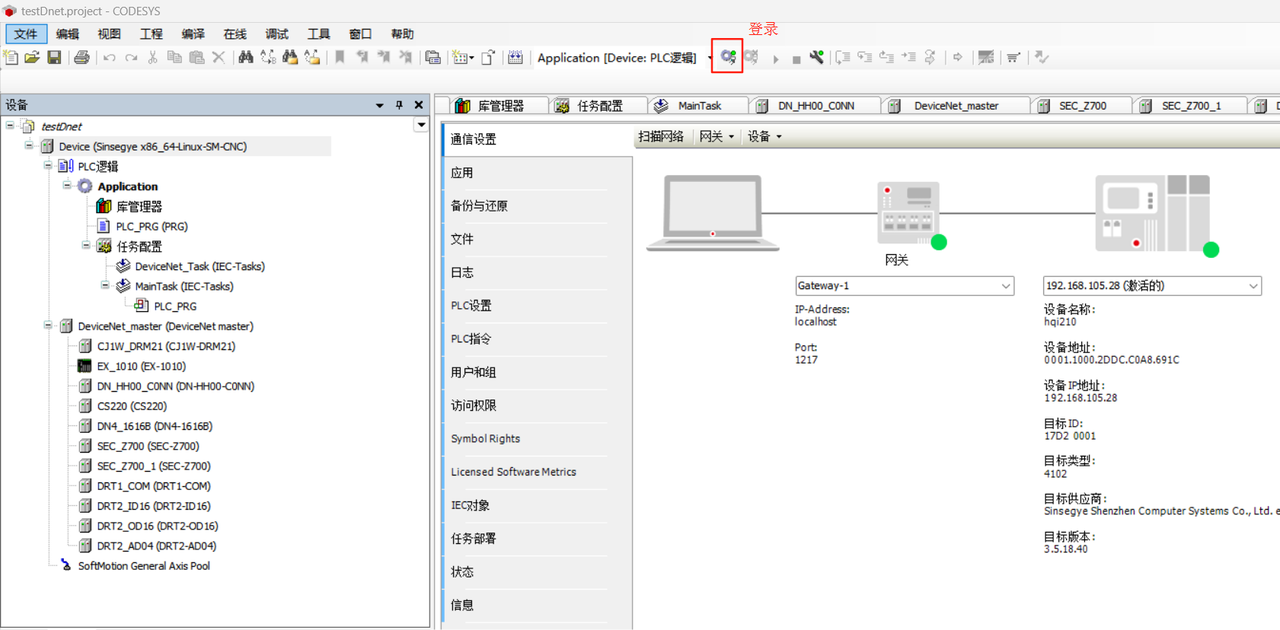Open the Gateway-1 dropdown list

pyautogui.click(x=1006, y=286)
